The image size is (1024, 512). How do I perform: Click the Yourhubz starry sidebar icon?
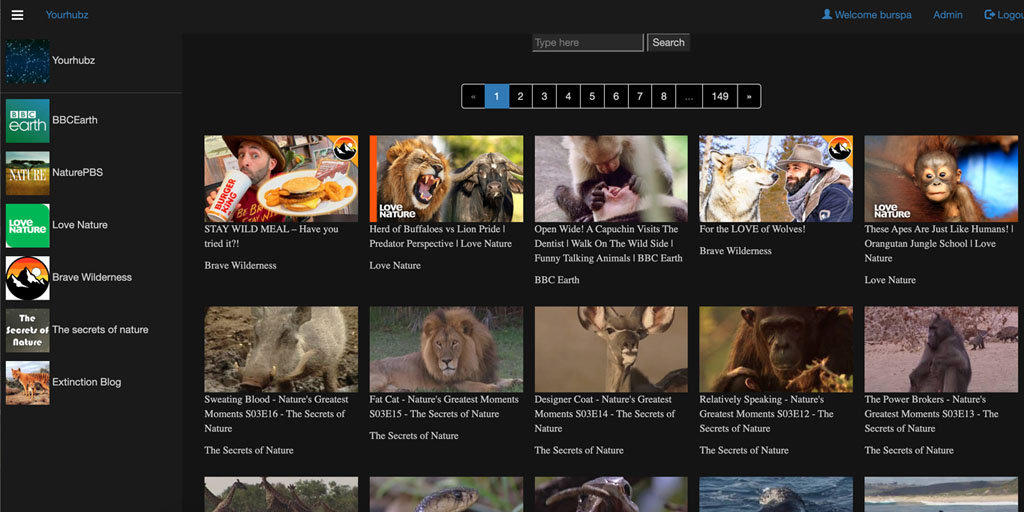(28, 61)
